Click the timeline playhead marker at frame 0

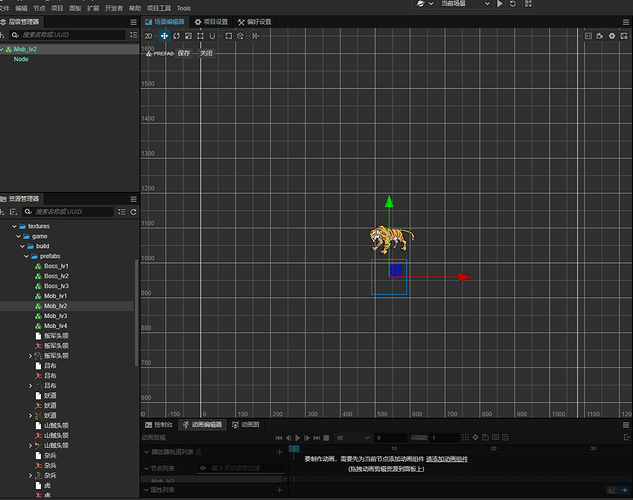pyautogui.click(x=294, y=449)
